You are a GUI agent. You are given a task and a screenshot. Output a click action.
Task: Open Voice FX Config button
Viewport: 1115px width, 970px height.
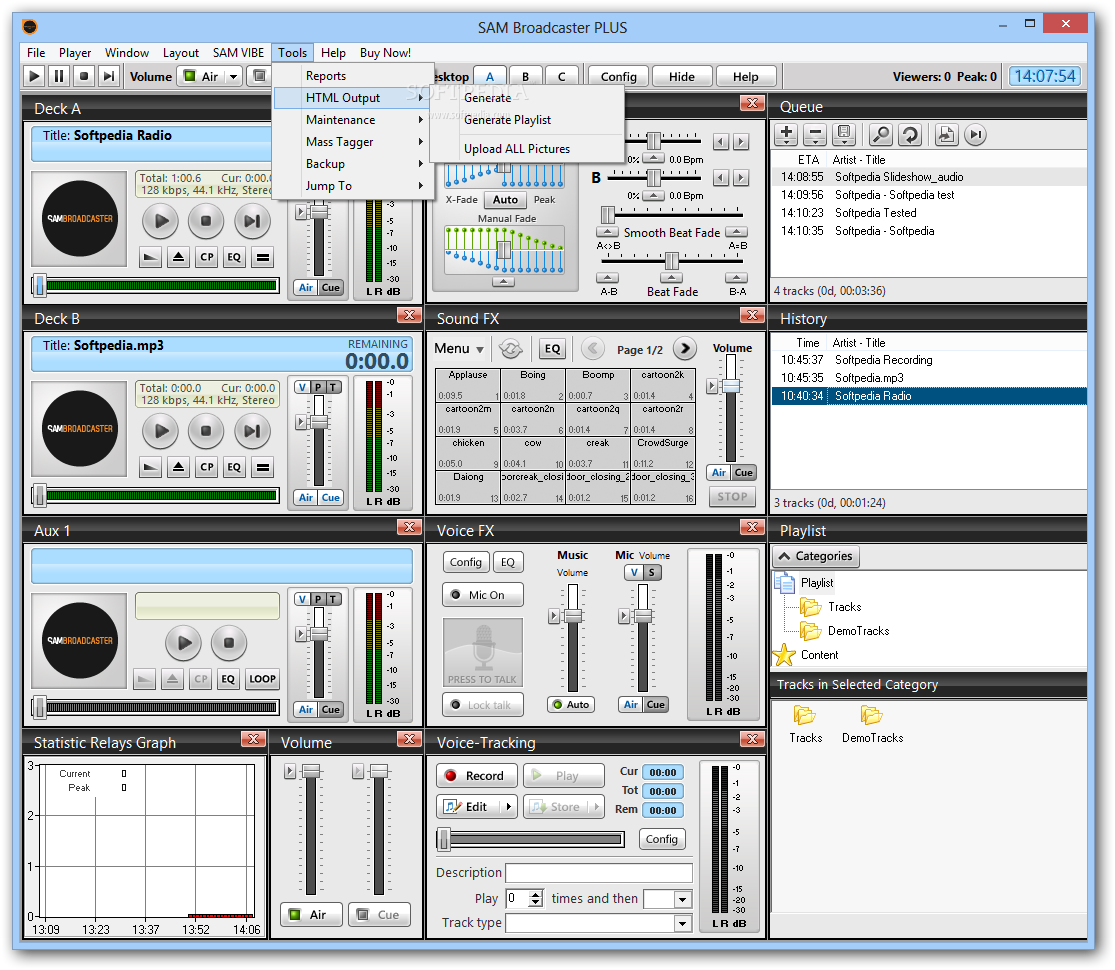coord(466,563)
